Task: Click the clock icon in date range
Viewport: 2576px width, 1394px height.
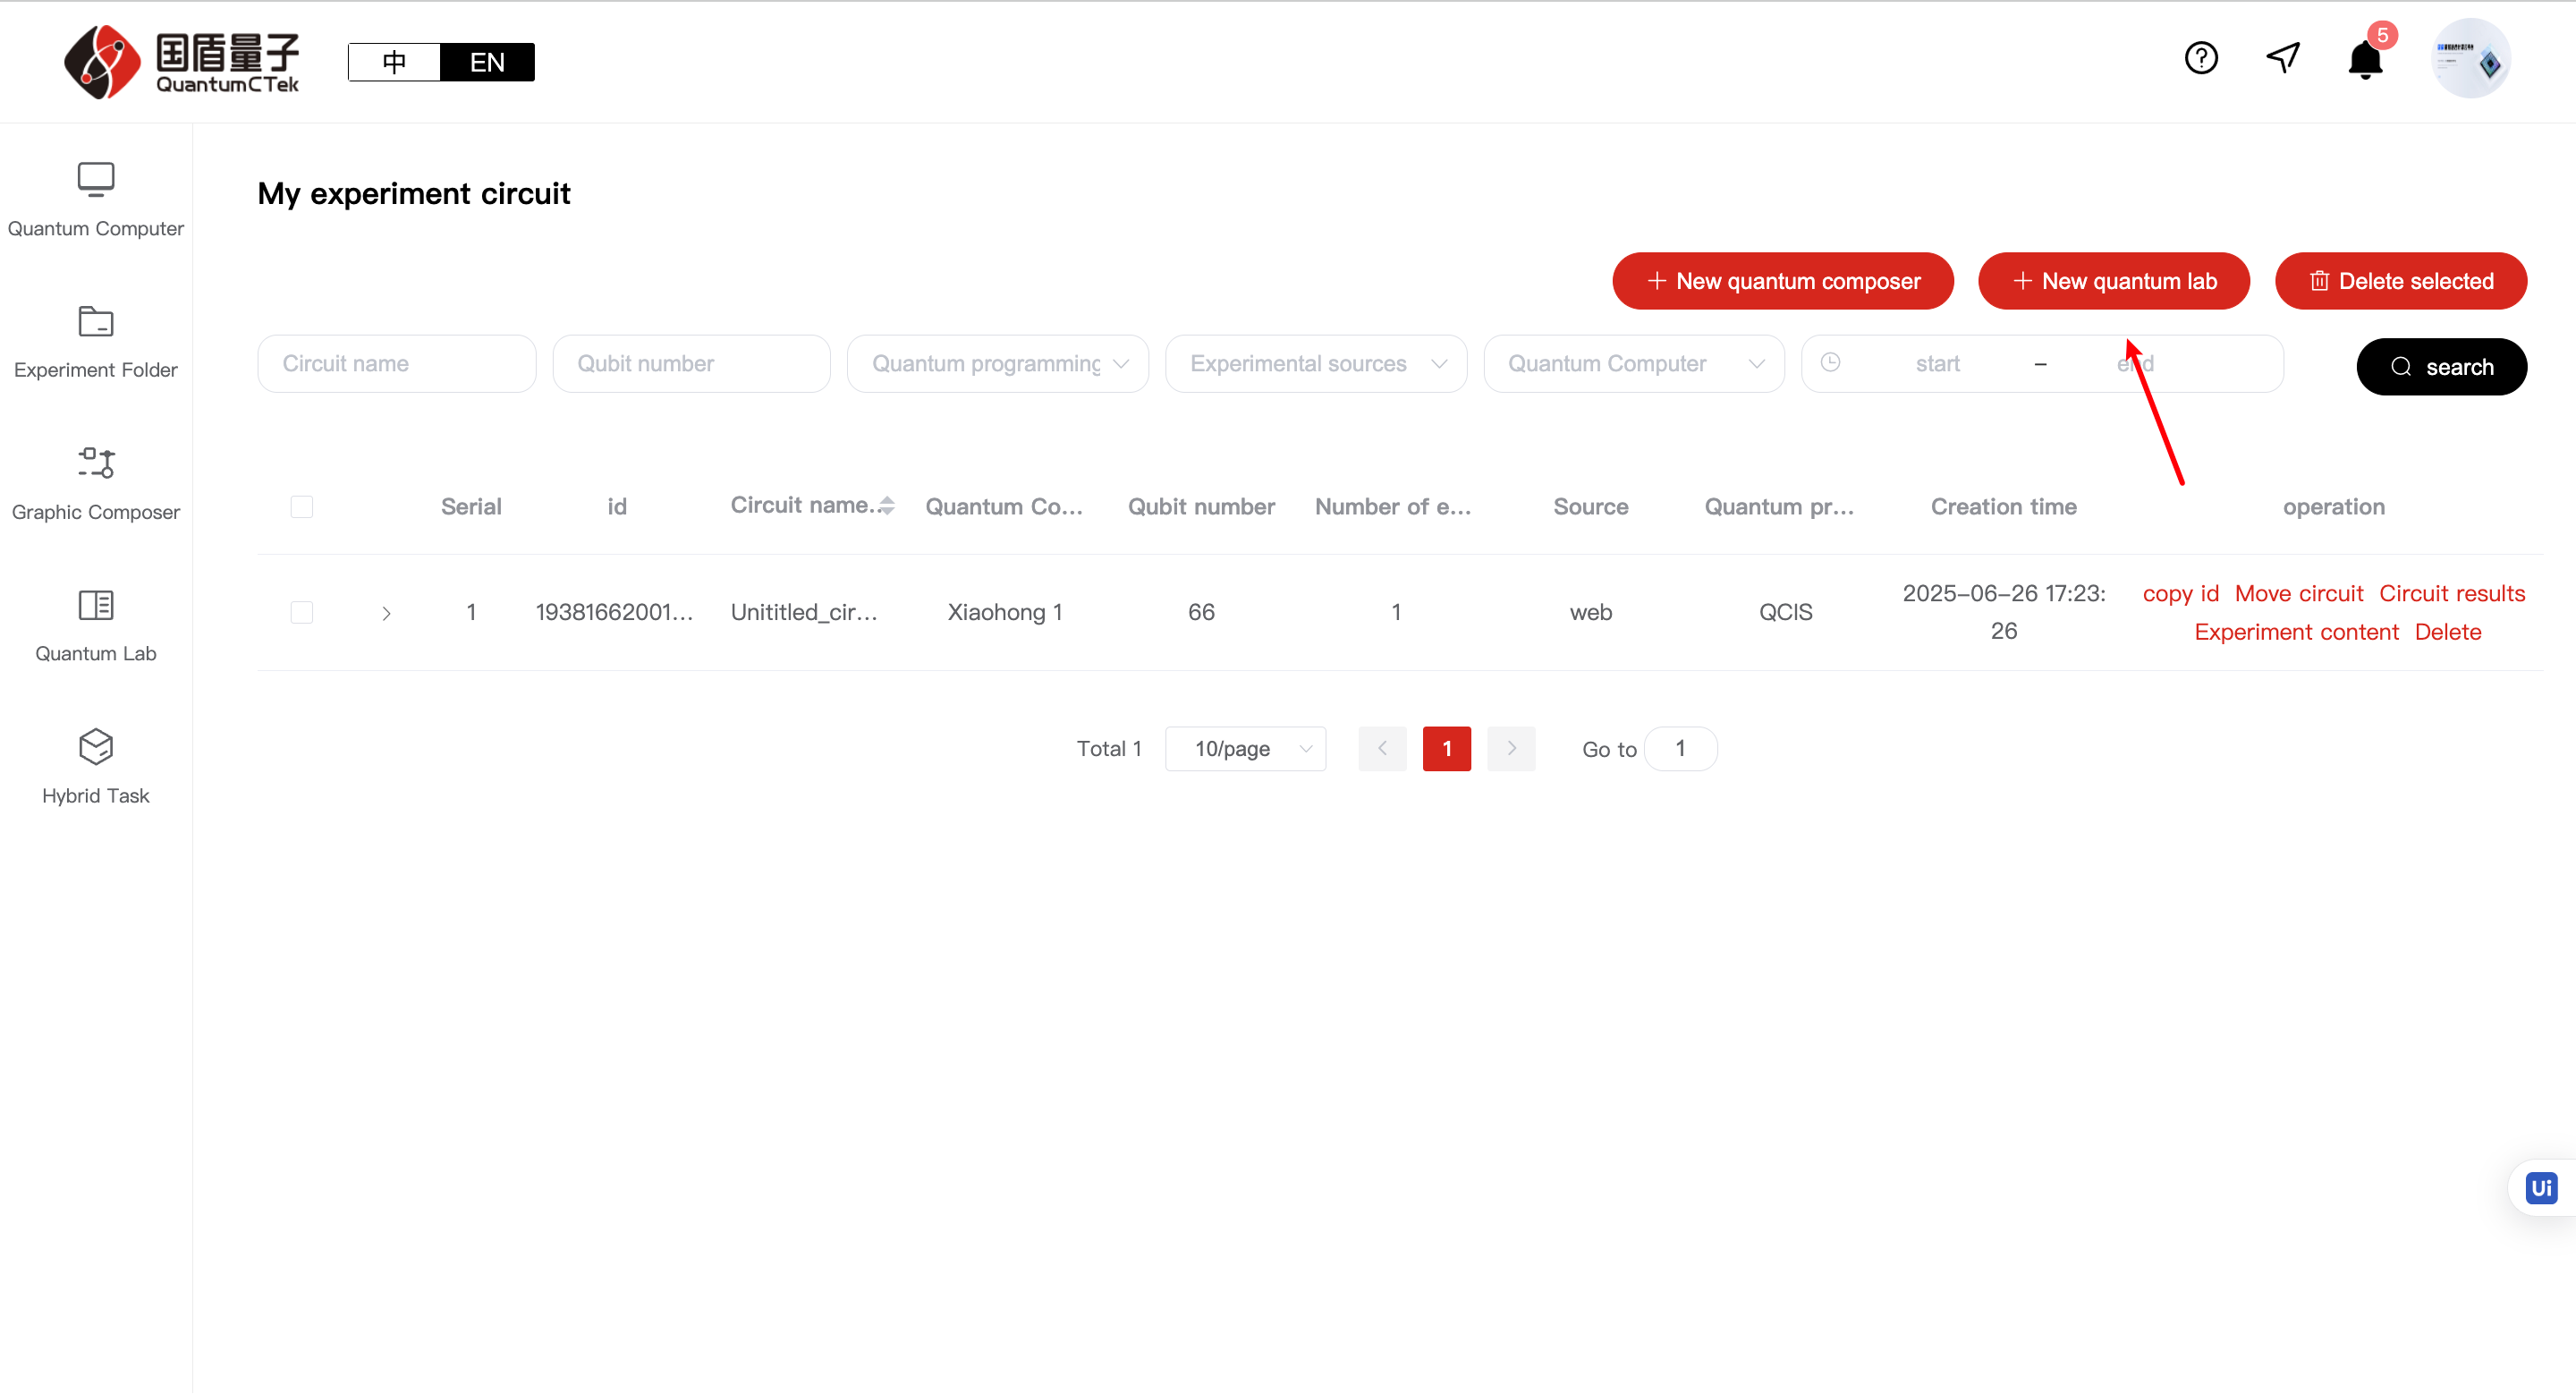Action: 1830,362
